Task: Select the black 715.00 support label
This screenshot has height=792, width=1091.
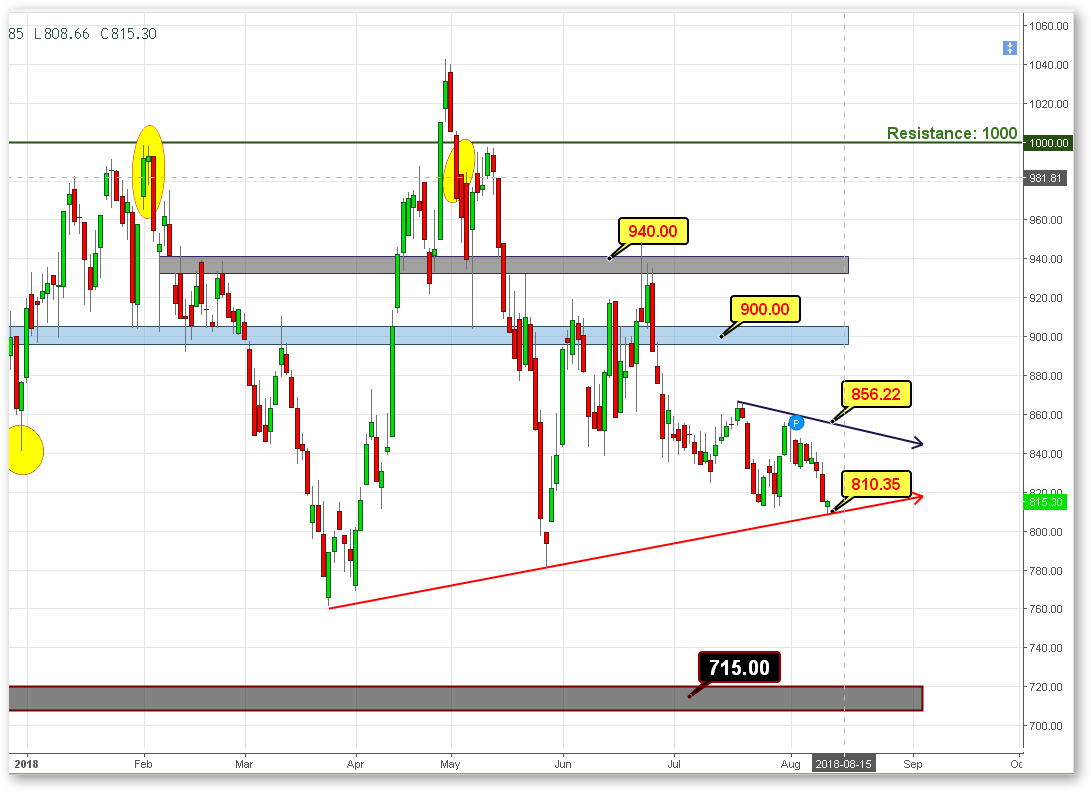Action: (739, 667)
